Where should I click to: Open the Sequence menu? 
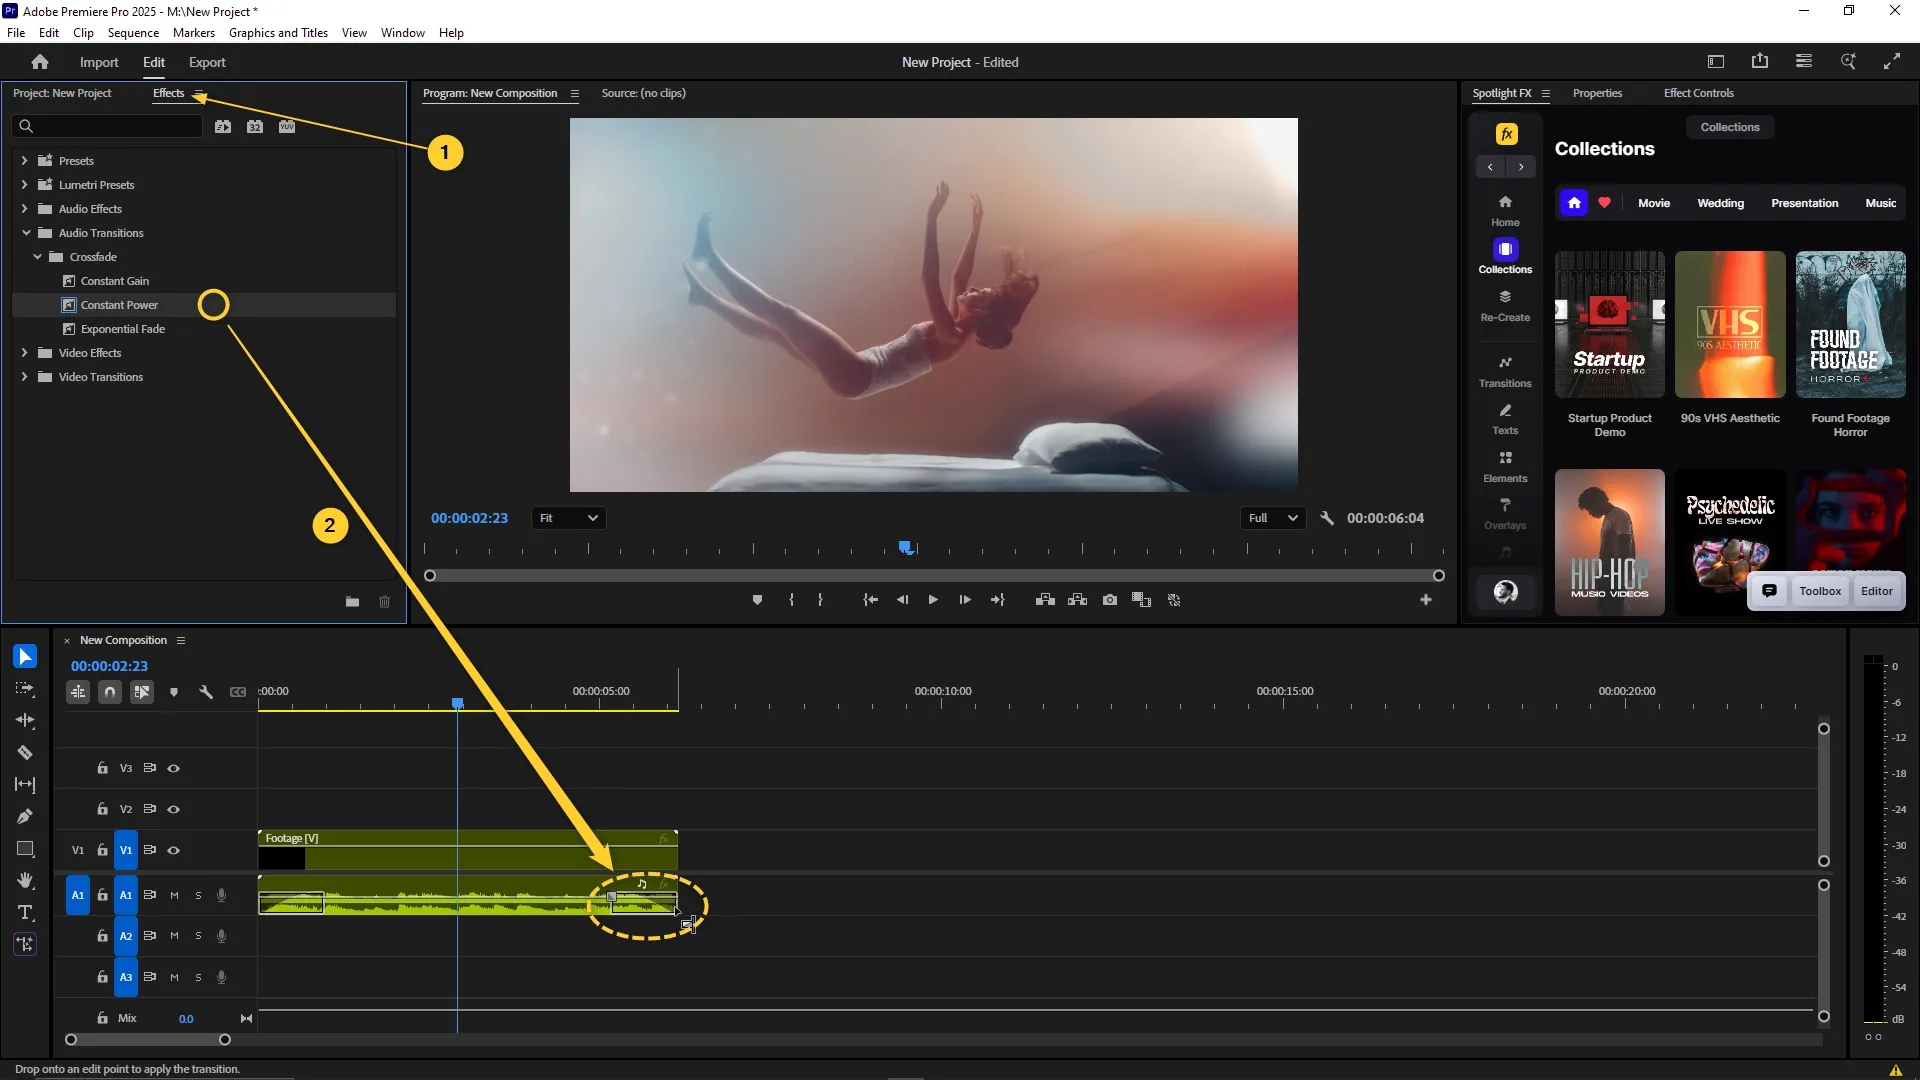coord(133,33)
